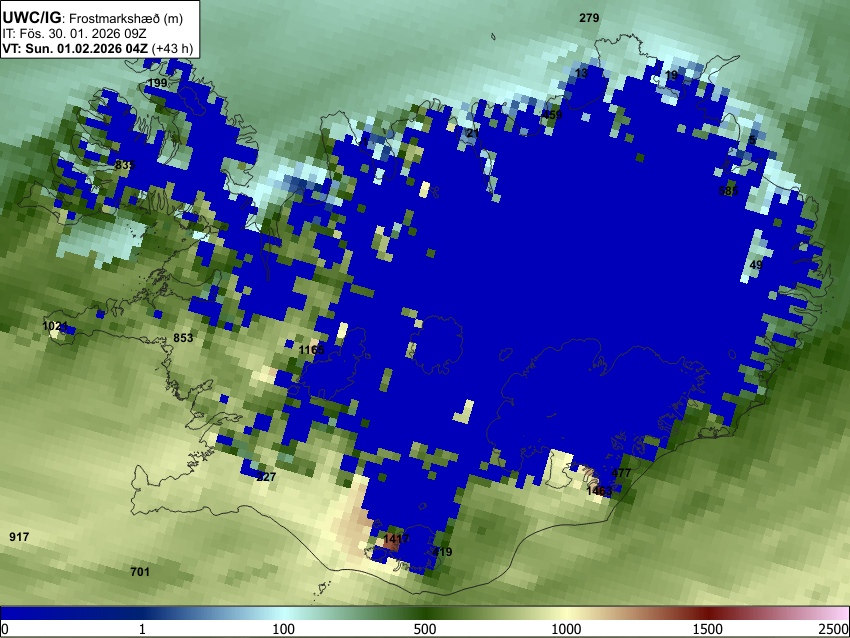The height and width of the screenshot is (638, 850).
Task: Click the map value 1165
Action: 312,350
